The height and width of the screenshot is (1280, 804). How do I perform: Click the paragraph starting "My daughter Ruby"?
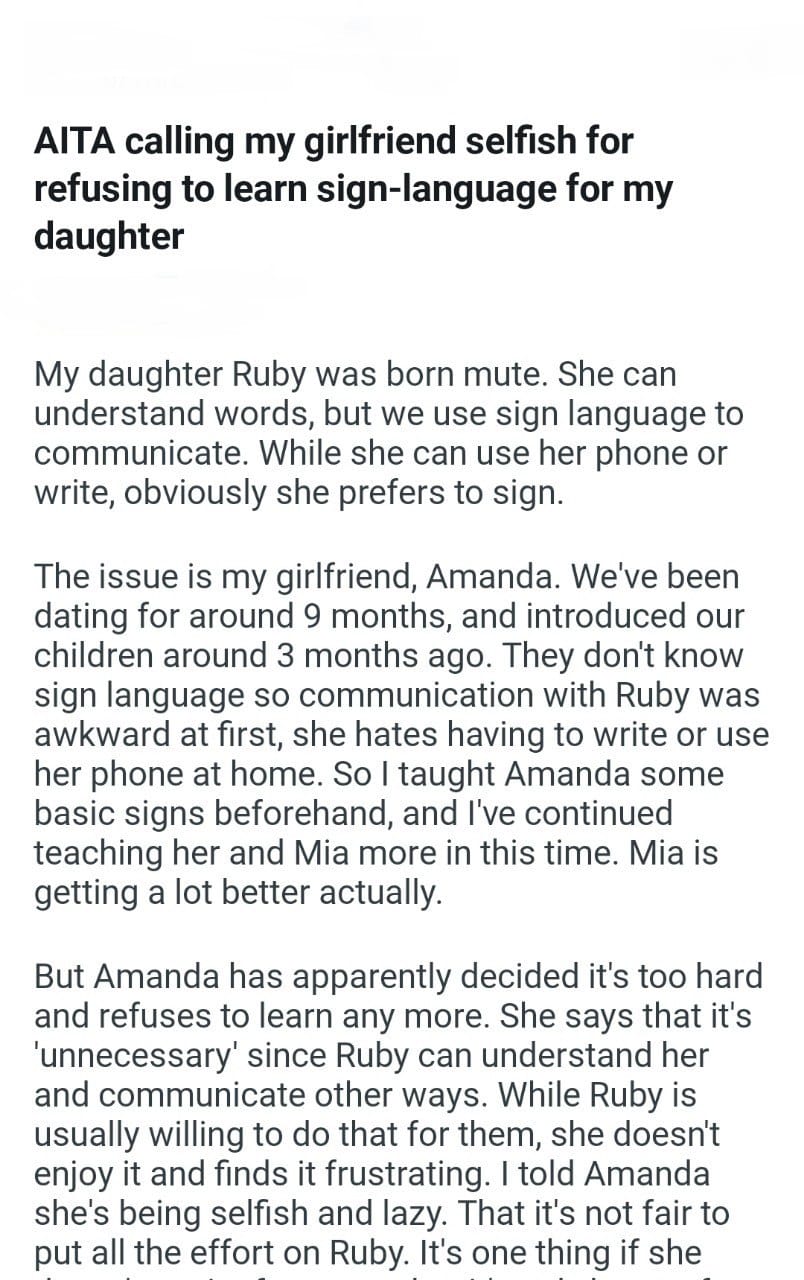(389, 434)
